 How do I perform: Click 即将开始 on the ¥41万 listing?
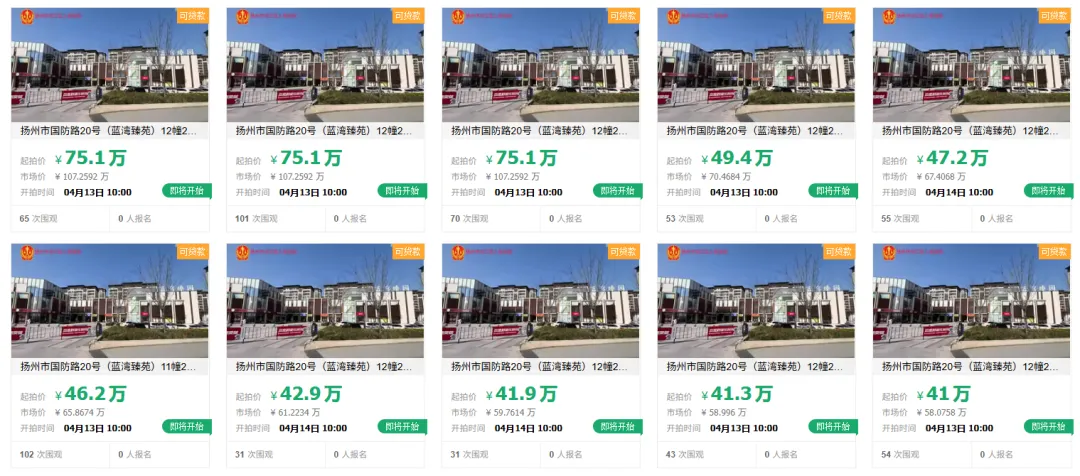[1048, 427]
